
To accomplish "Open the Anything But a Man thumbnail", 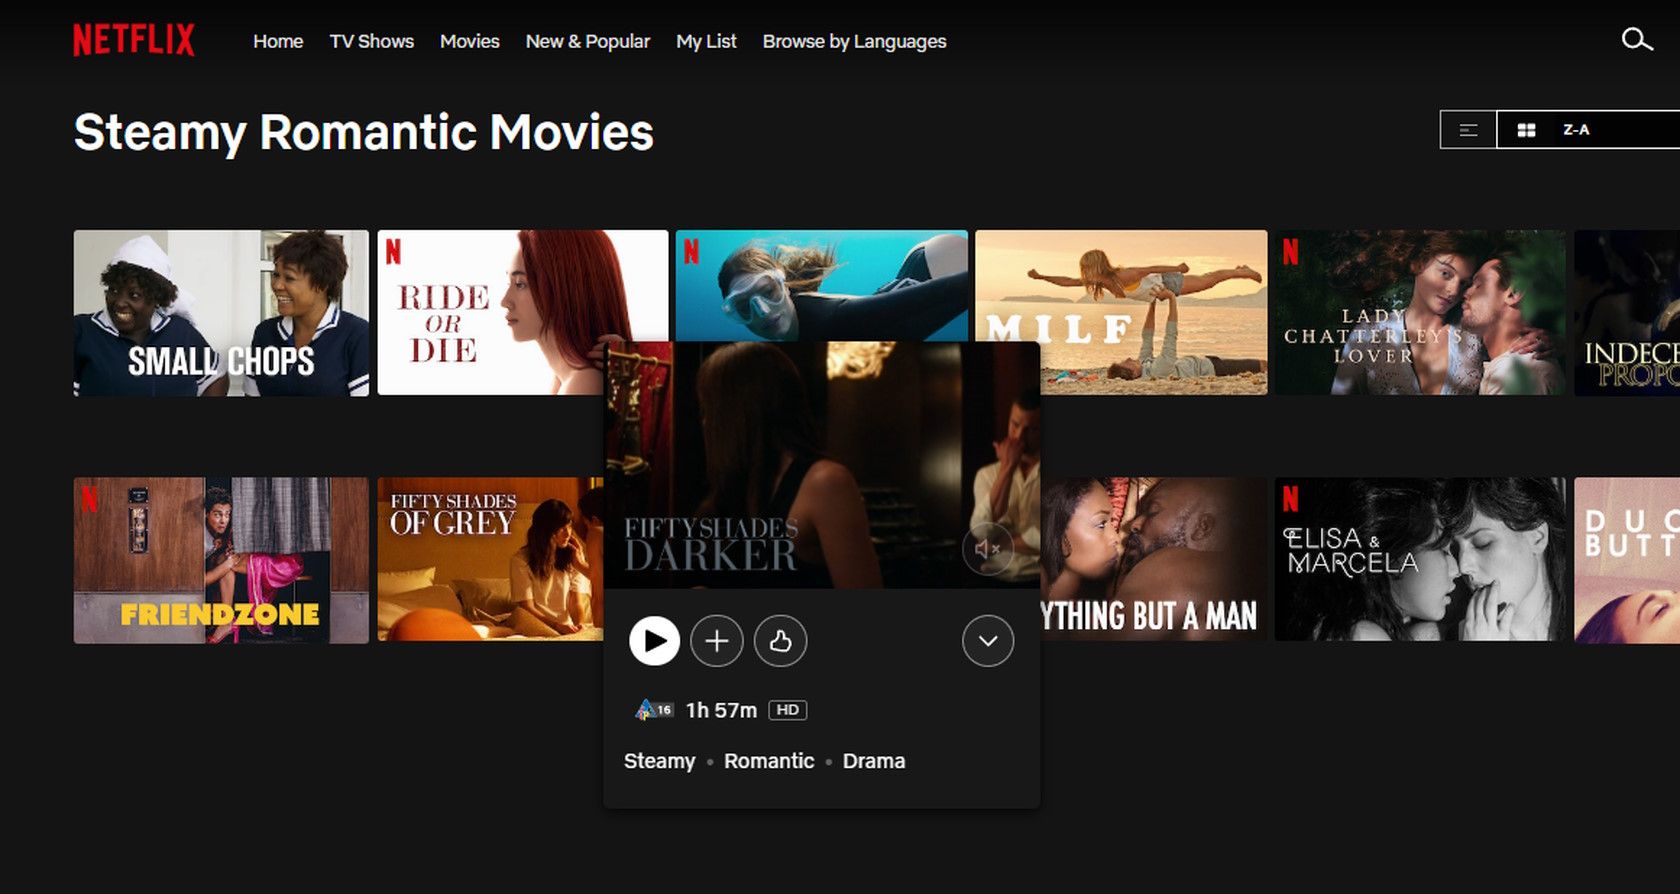I will [x=1154, y=560].
